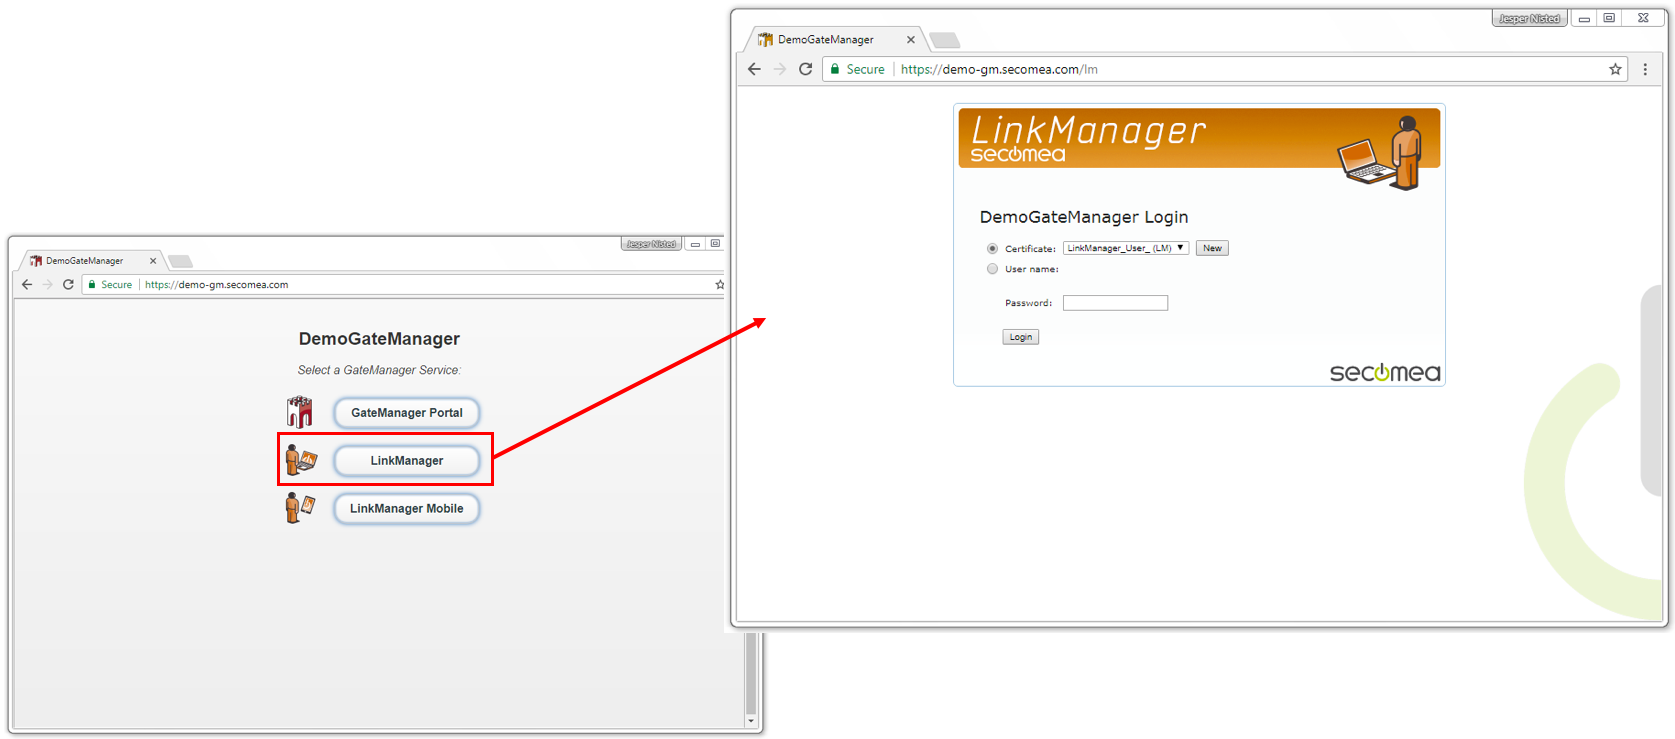
Task: Go forward in the left browser window
Action: [47, 284]
